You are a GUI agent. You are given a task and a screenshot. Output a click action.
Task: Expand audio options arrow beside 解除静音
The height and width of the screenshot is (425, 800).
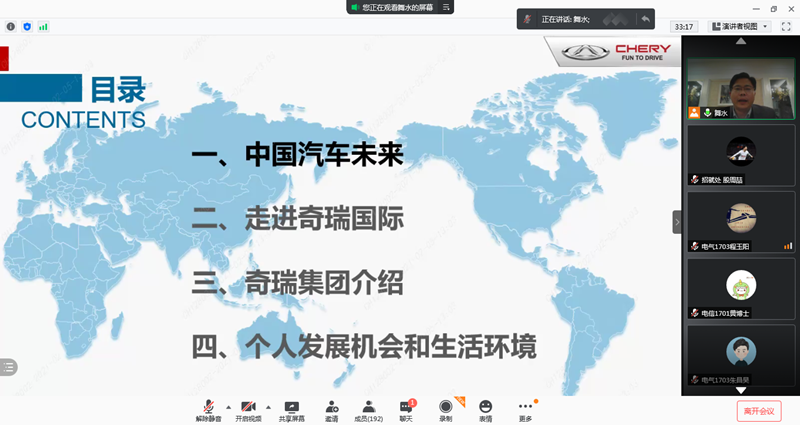pyautogui.click(x=228, y=407)
